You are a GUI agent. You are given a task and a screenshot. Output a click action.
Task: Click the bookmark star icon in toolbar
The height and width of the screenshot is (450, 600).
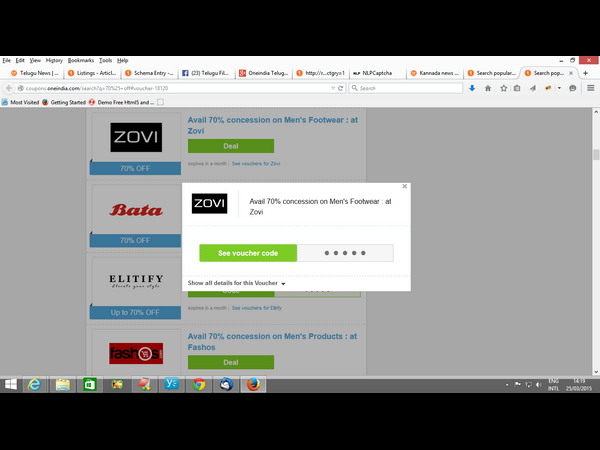click(x=504, y=88)
